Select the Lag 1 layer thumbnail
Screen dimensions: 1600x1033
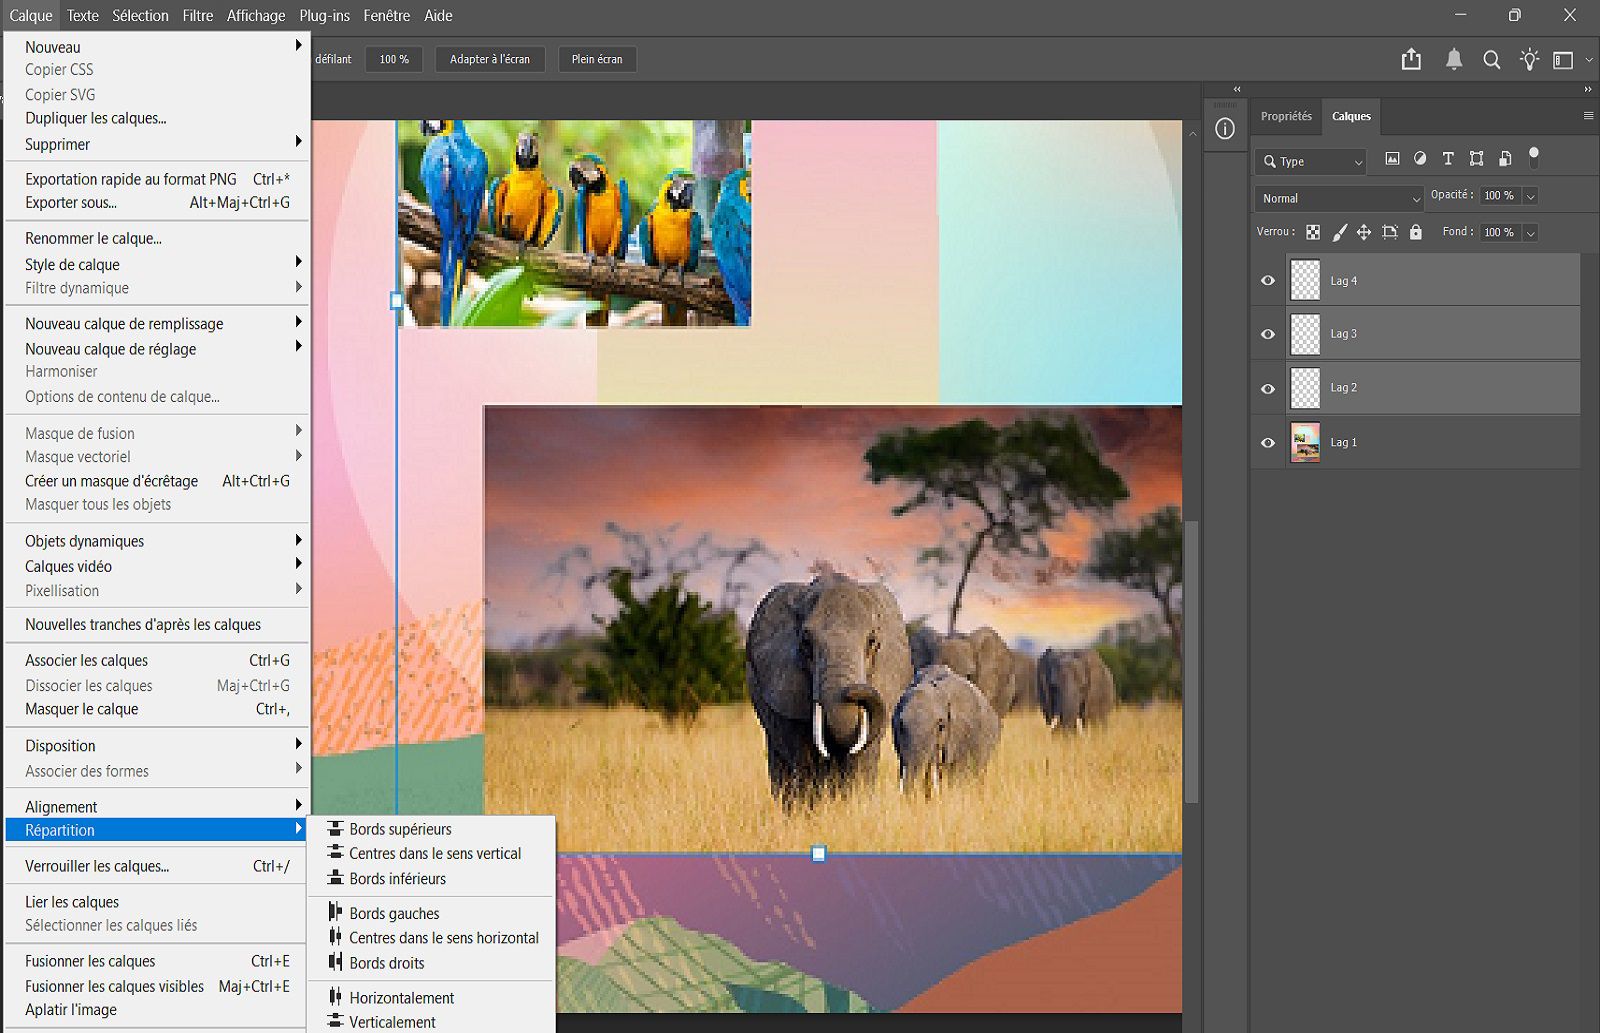coord(1305,442)
